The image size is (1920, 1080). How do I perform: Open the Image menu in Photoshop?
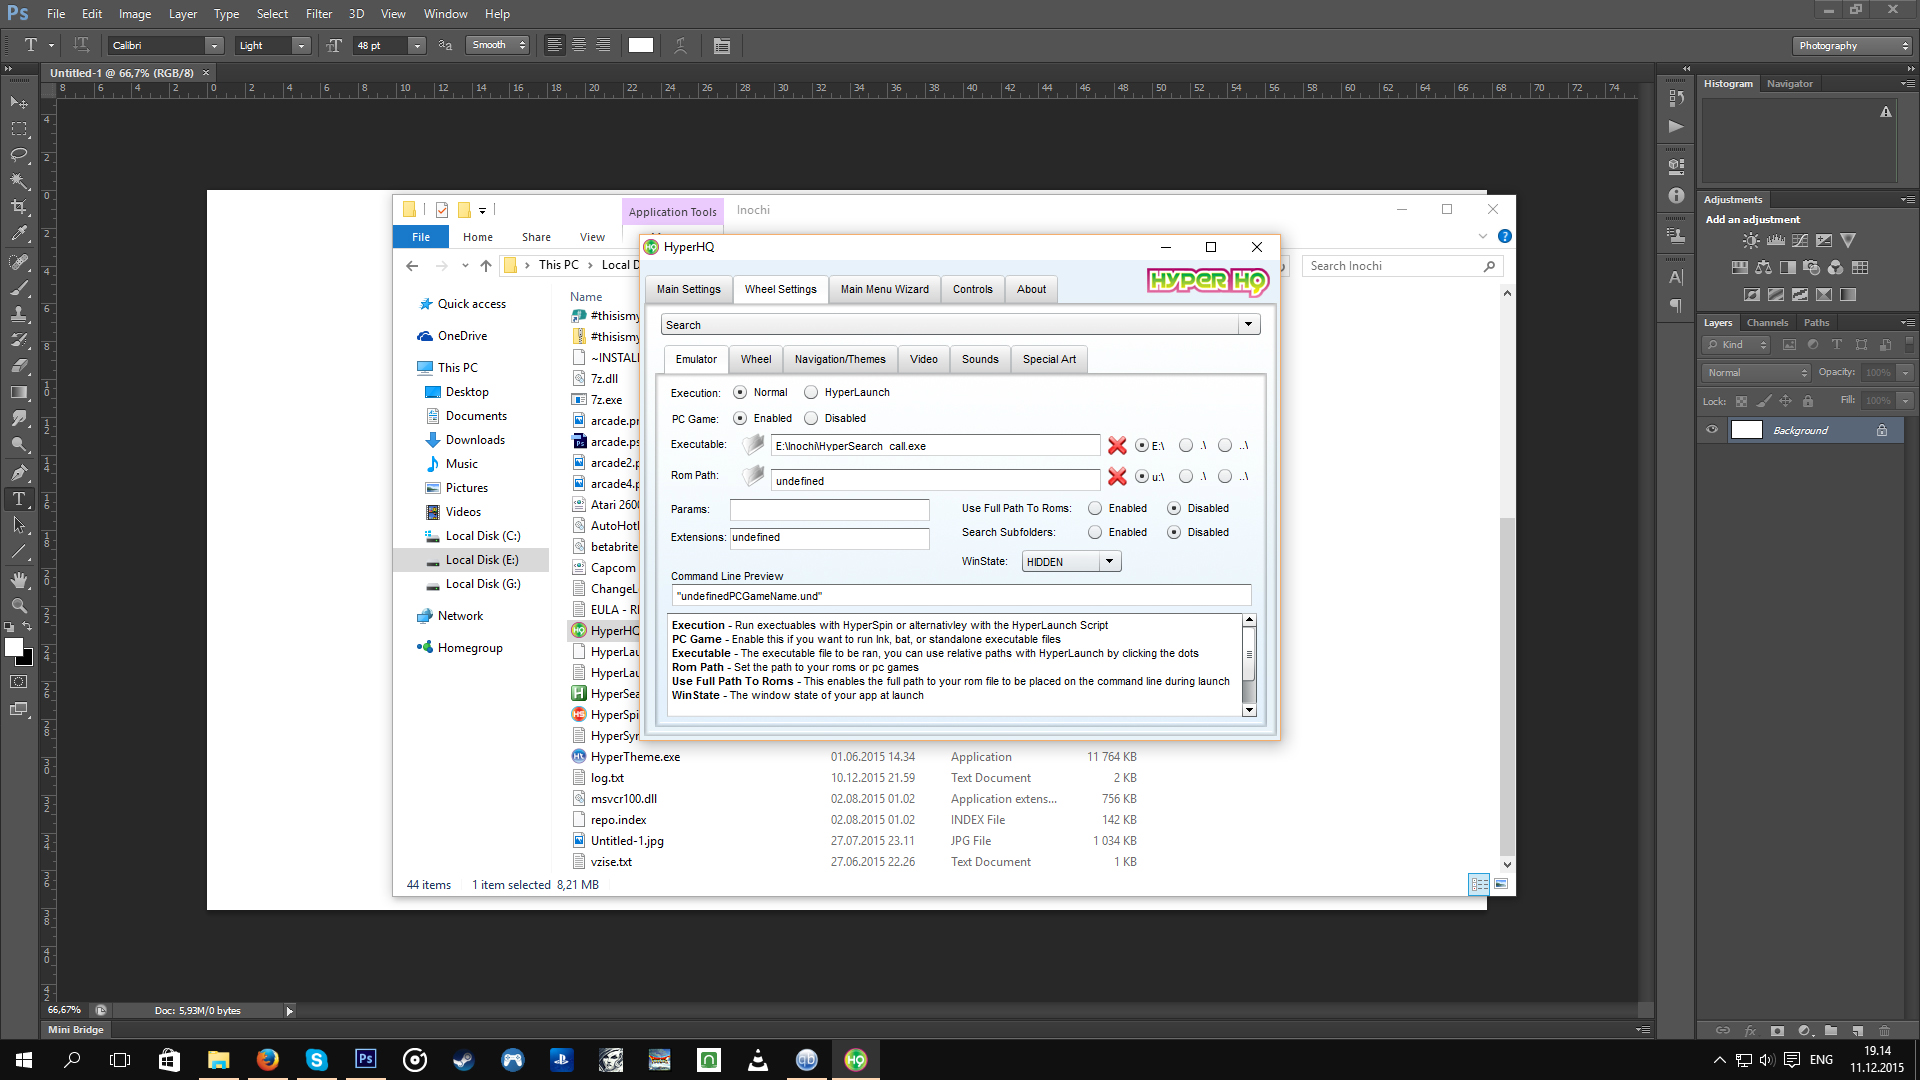135,14
